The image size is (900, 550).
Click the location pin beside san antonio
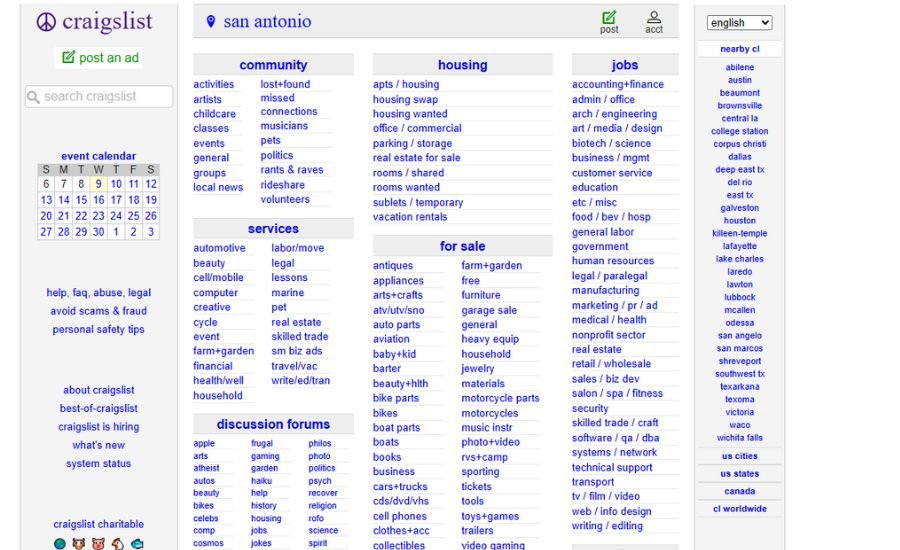pyautogui.click(x=211, y=22)
